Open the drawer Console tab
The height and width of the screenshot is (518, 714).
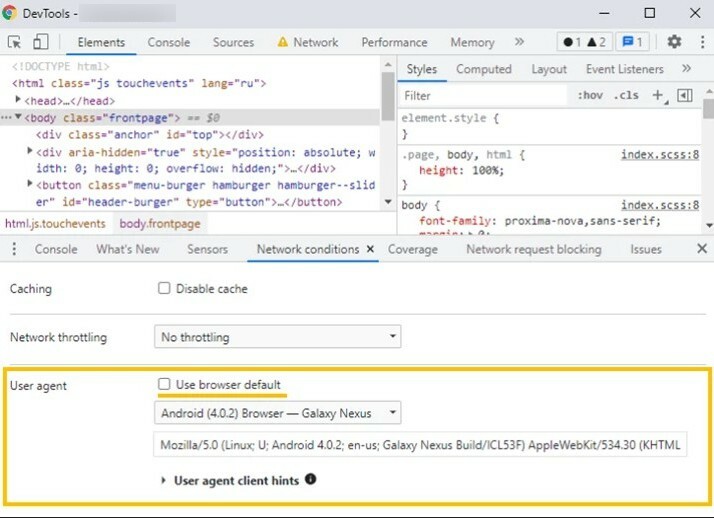pos(56,249)
